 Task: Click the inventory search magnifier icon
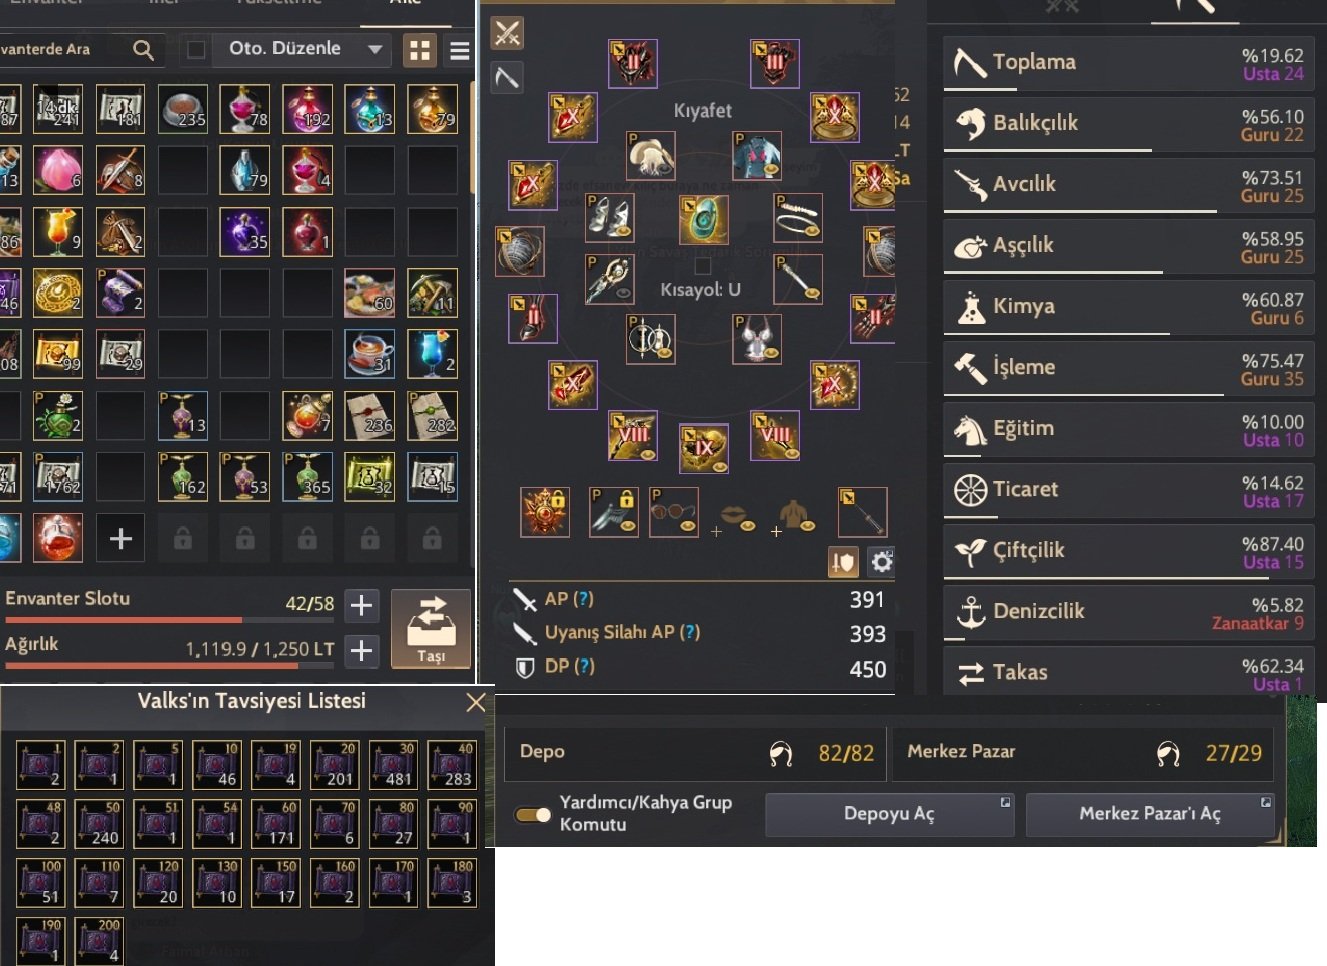pyautogui.click(x=143, y=49)
